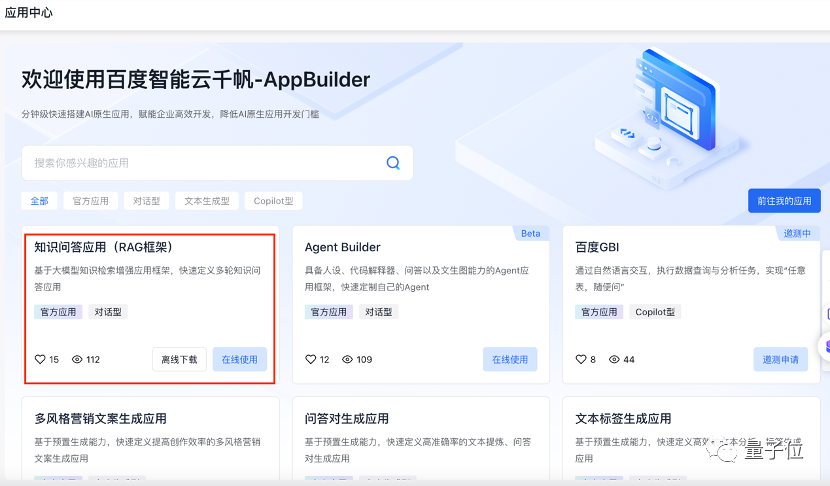
Task: Click like count 15 on 知识问答应用 card
Action: point(54,359)
